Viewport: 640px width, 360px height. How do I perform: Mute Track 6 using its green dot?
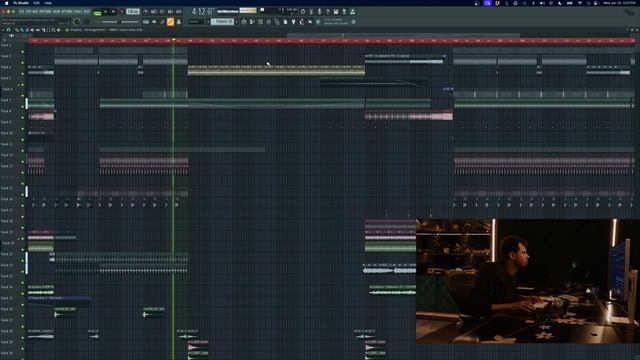(22, 96)
